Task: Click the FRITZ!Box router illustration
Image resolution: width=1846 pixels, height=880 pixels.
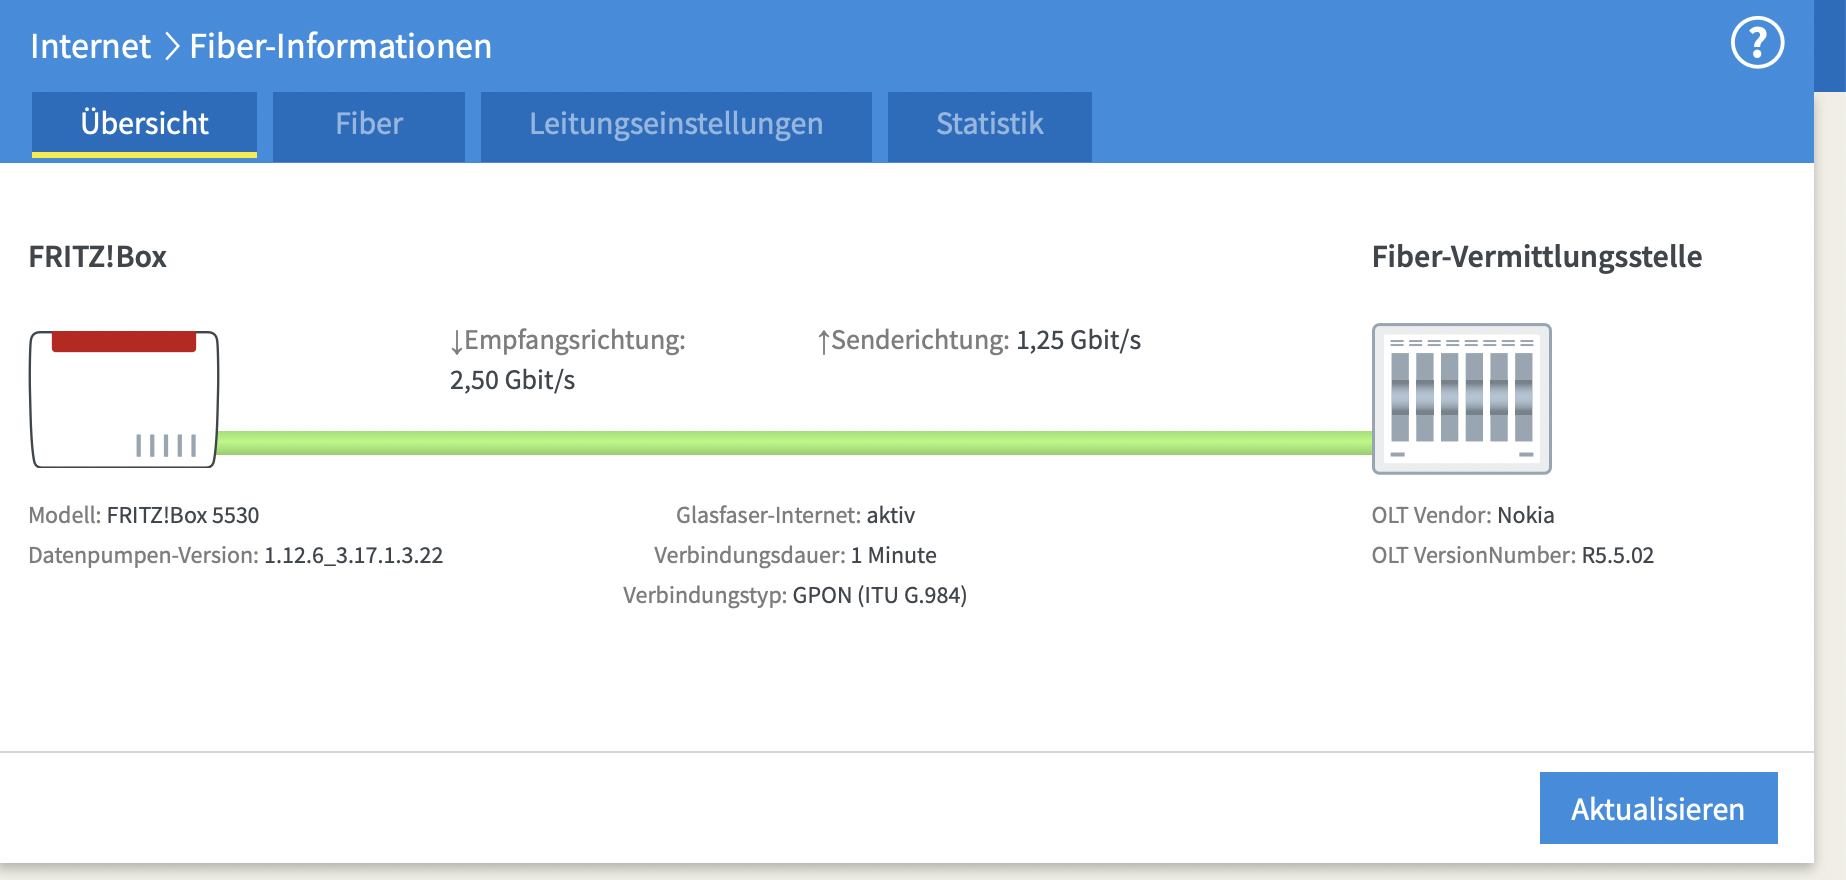Action: (124, 399)
